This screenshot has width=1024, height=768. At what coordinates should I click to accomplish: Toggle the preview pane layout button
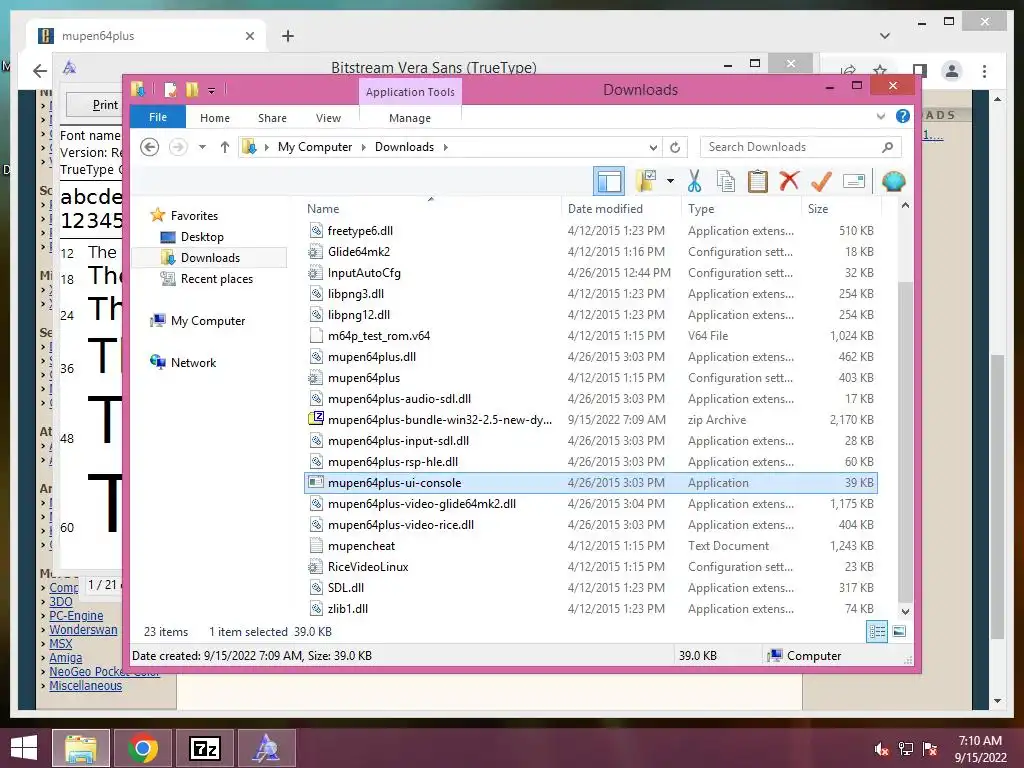click(x=609, y=181)
